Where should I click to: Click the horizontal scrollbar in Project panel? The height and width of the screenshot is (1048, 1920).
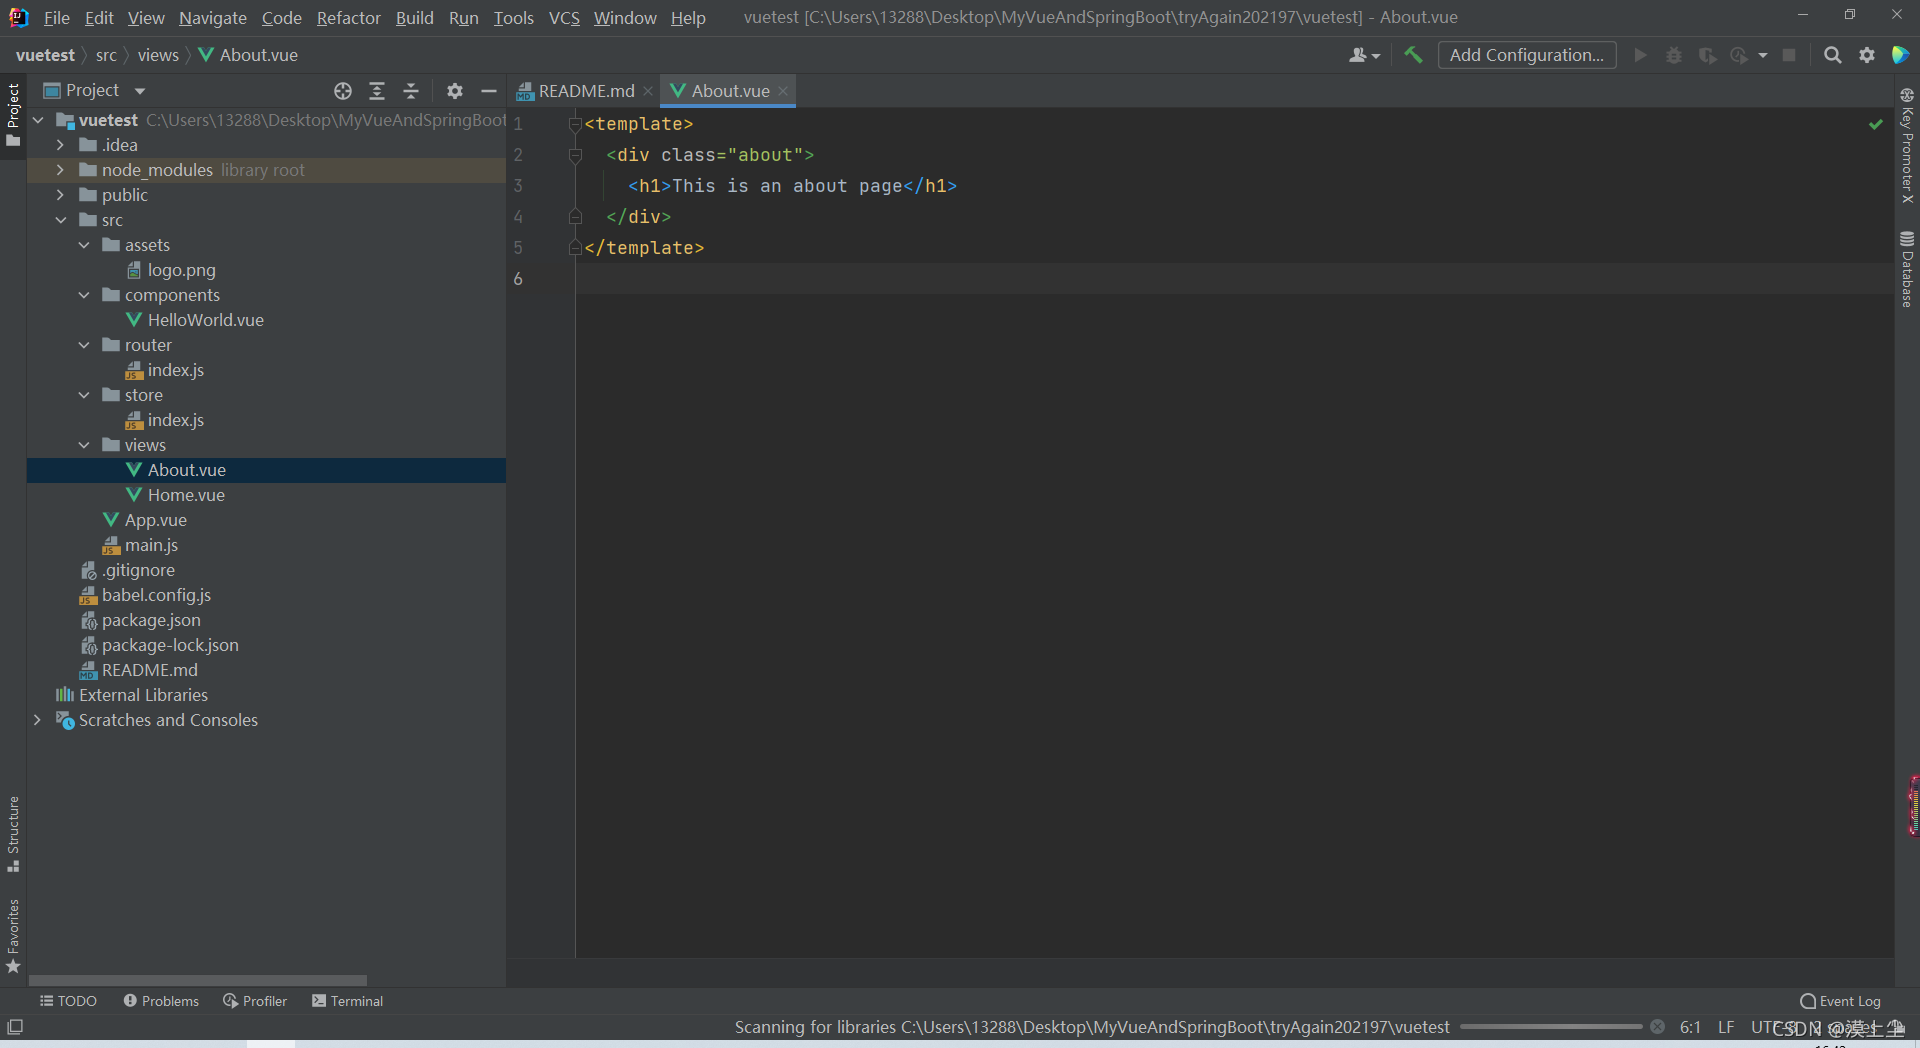point(198,980)
